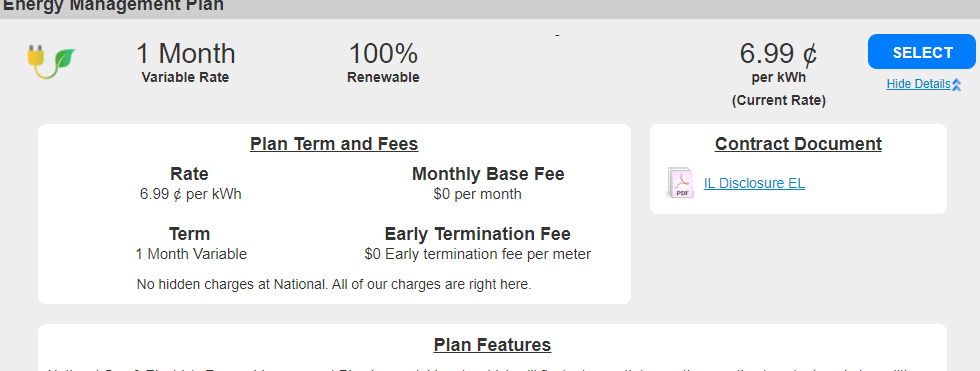Screen dimensions: 980x371
Task: Open the IL Disclosure EL link
Action: click(754, 183)
